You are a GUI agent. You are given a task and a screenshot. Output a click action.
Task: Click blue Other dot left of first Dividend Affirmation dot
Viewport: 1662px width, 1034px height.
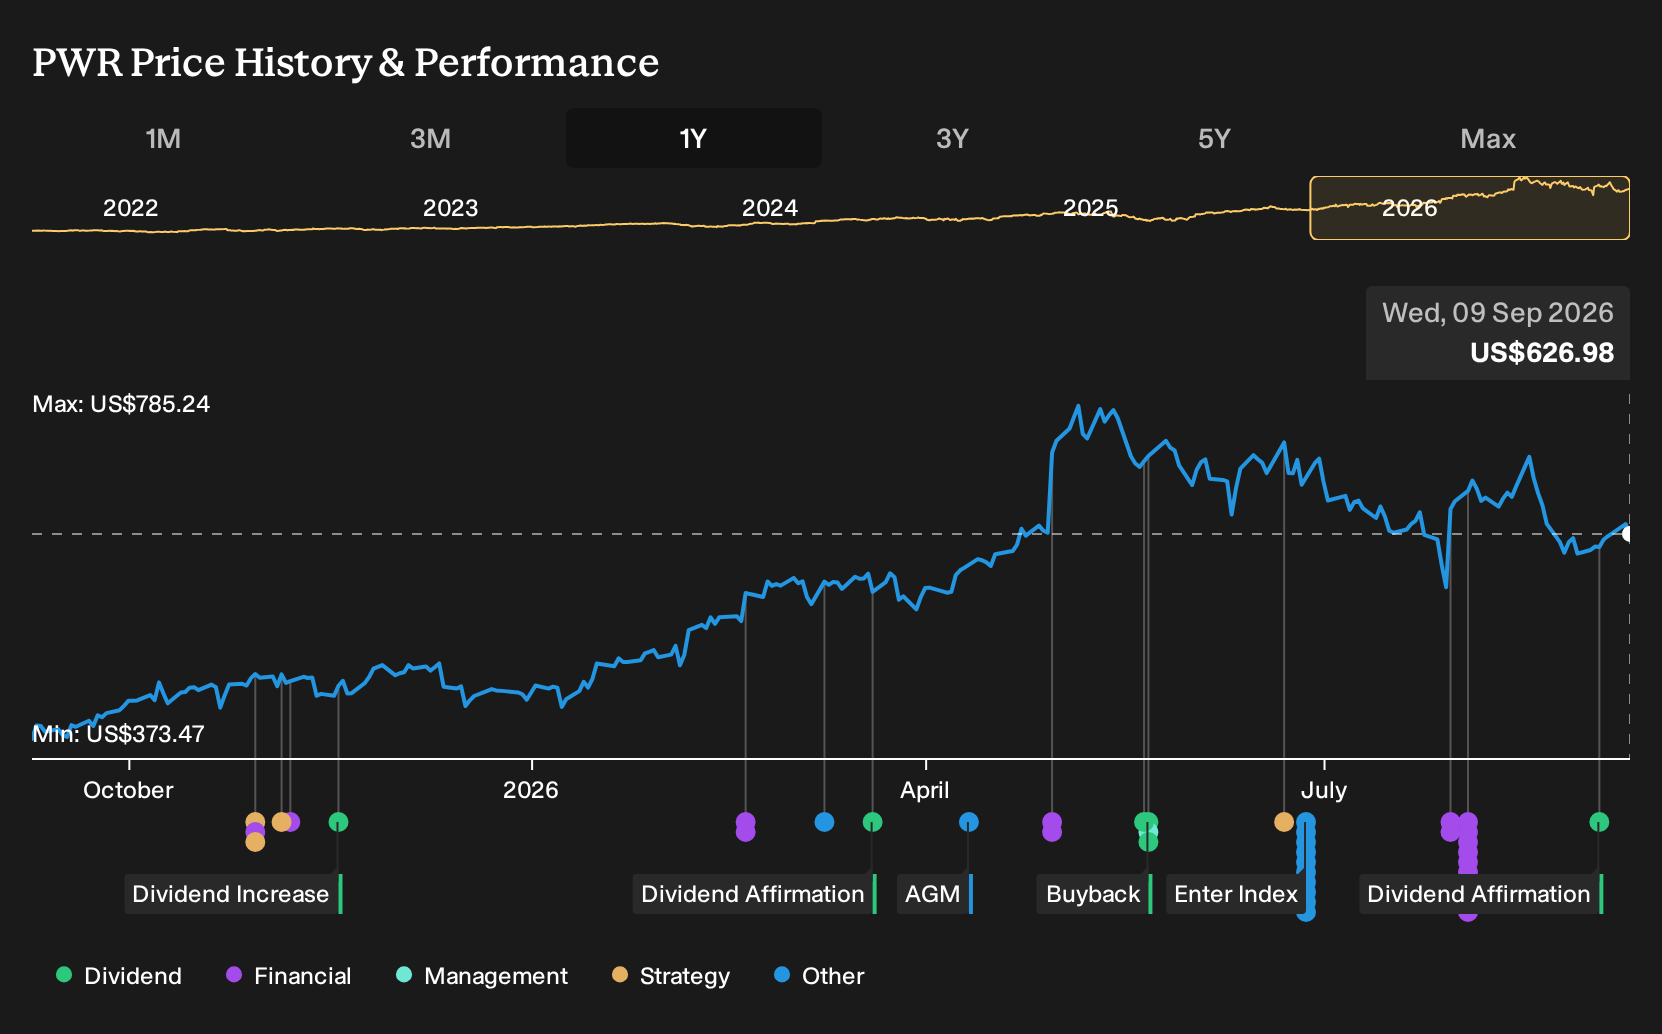click(824, 822)
